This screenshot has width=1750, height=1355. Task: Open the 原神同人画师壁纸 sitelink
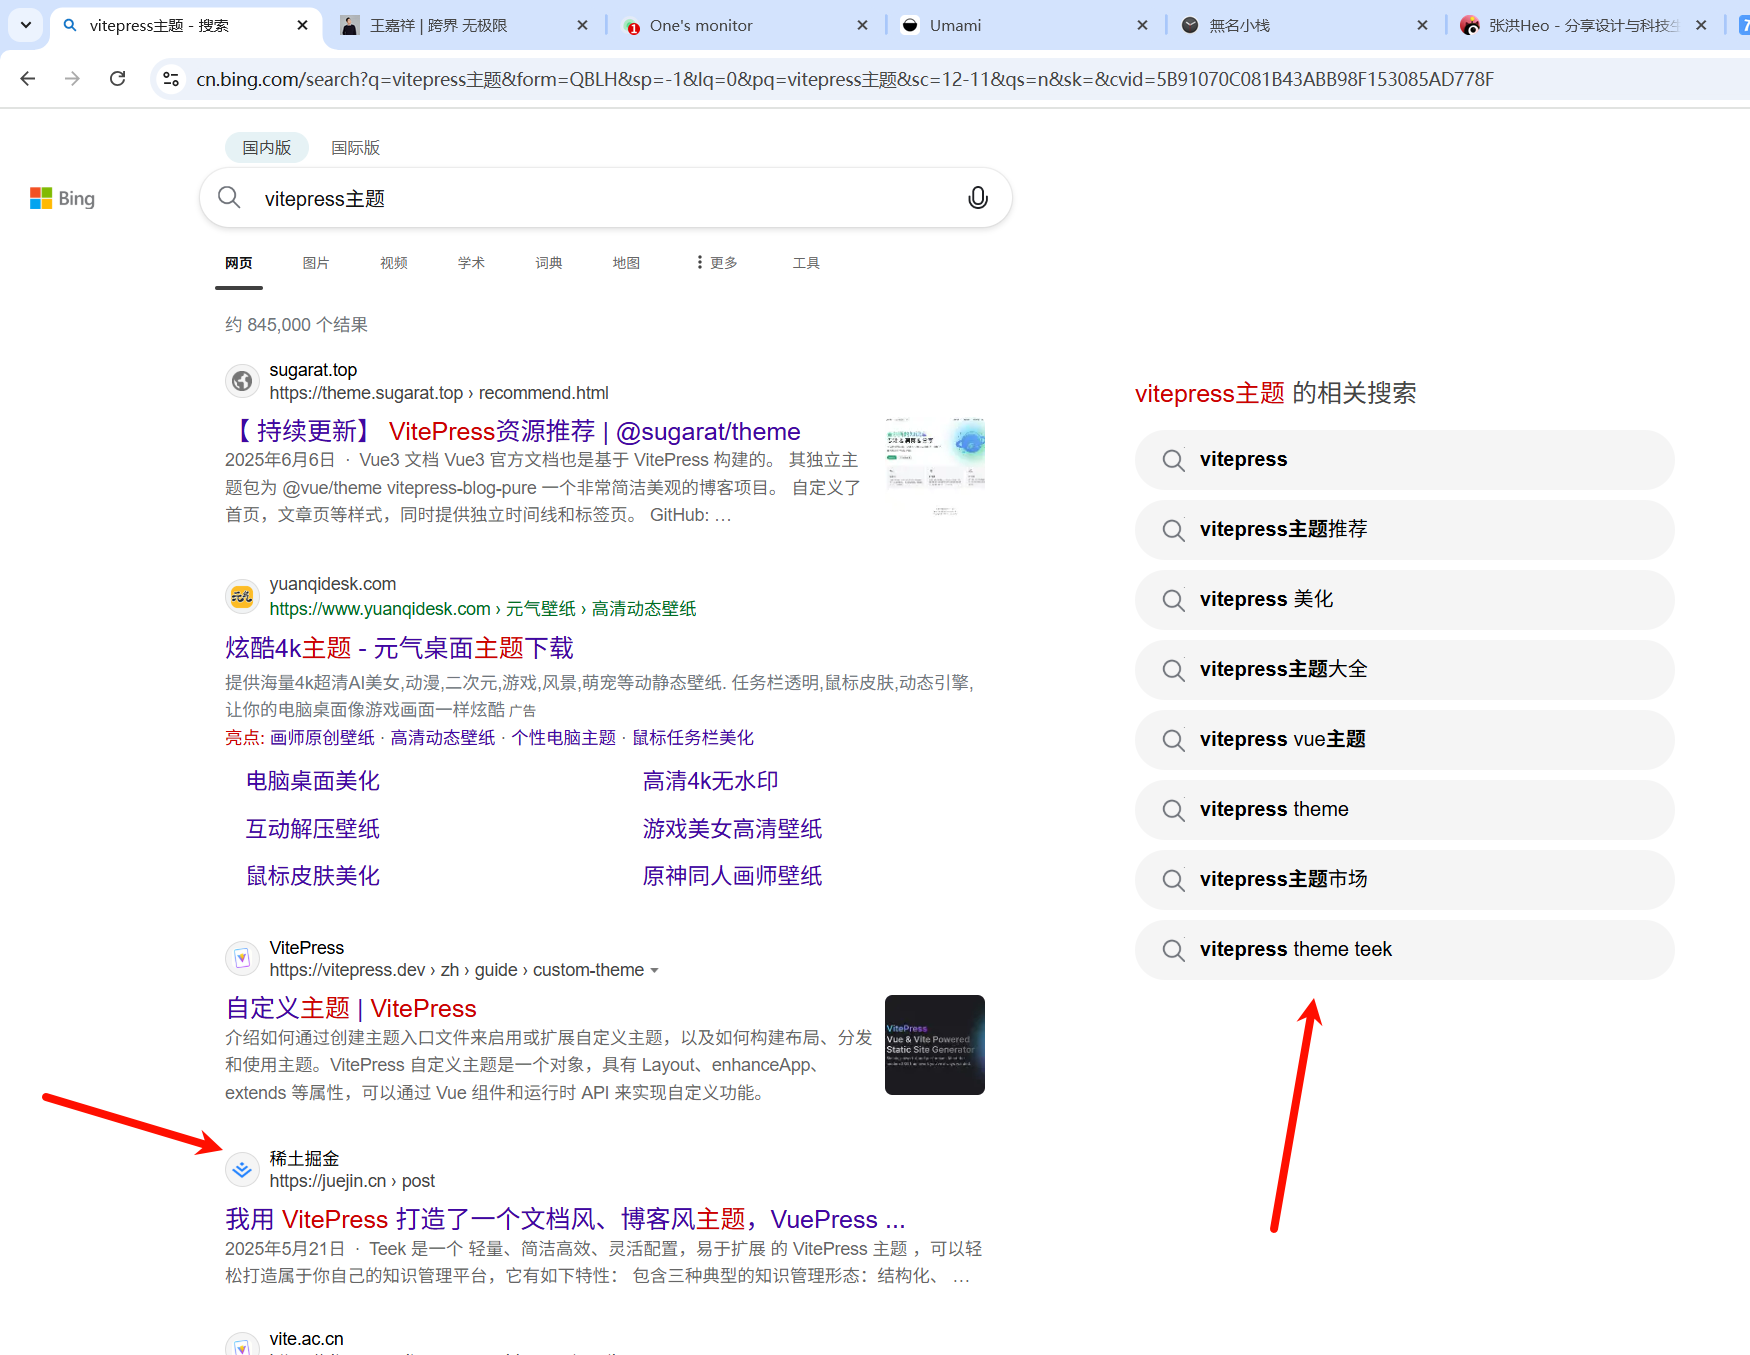[733, 876]
